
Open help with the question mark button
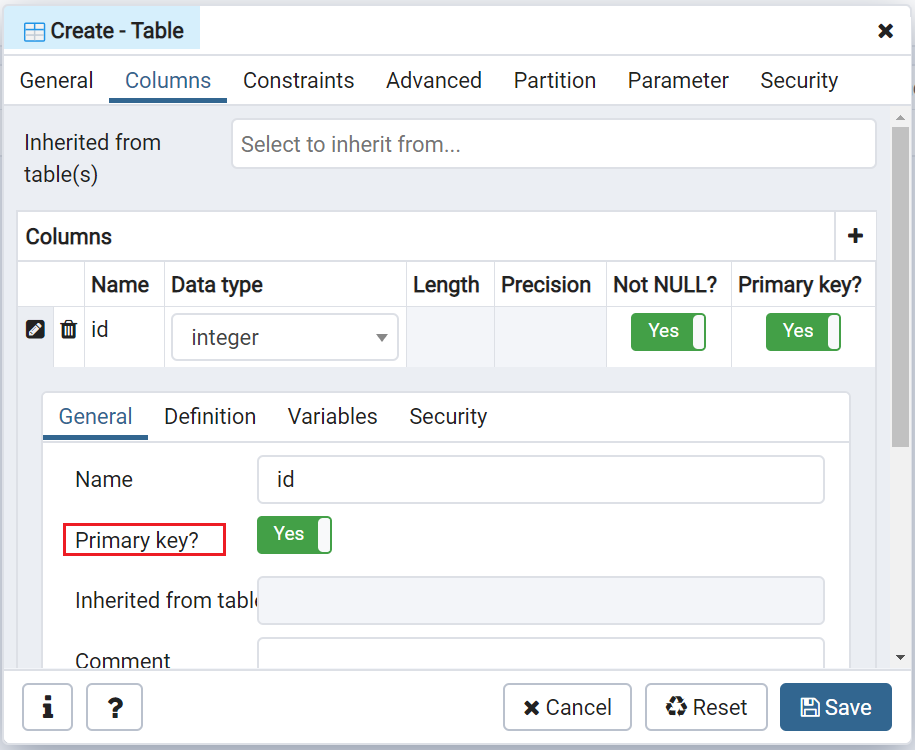[x=114, y=707]
